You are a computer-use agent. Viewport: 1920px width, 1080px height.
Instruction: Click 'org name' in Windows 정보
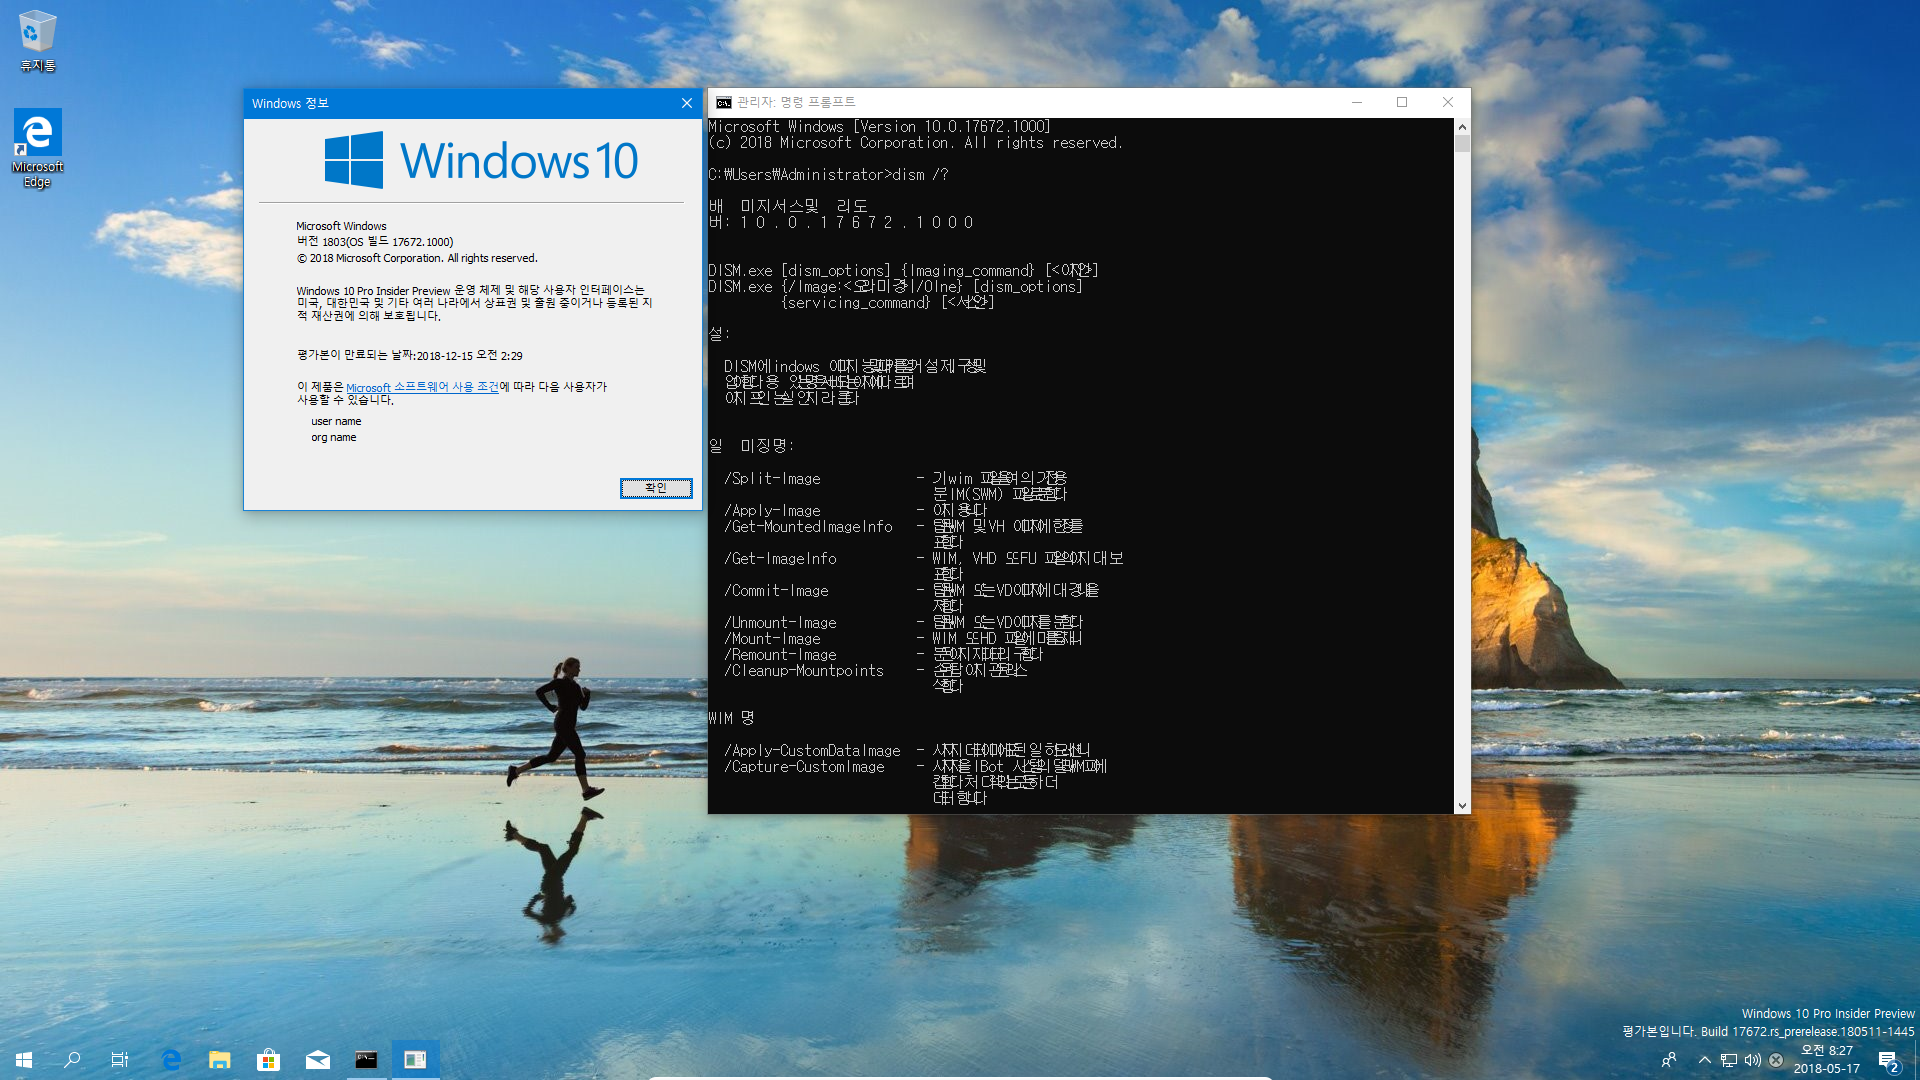[333, 438]
